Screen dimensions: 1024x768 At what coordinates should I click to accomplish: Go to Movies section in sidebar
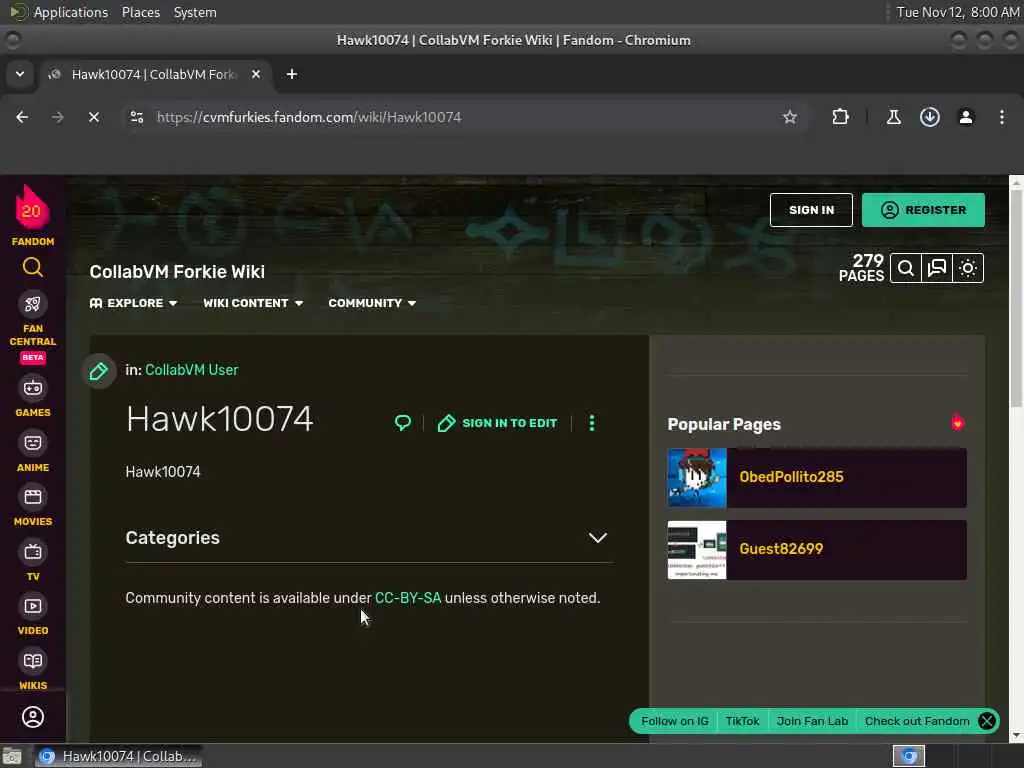(33, 506)
